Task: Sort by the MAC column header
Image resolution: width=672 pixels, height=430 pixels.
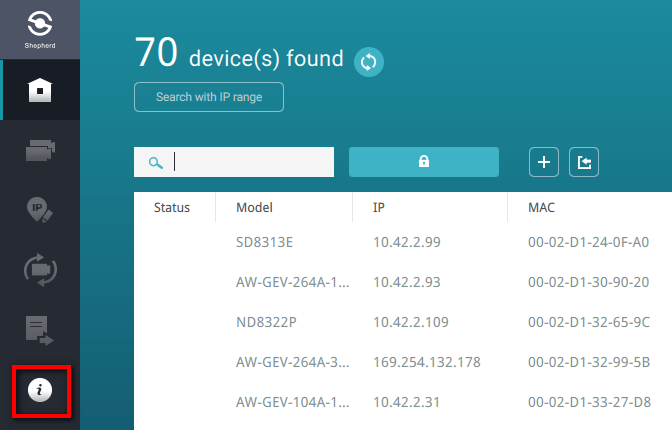Action: click(541, 208)
